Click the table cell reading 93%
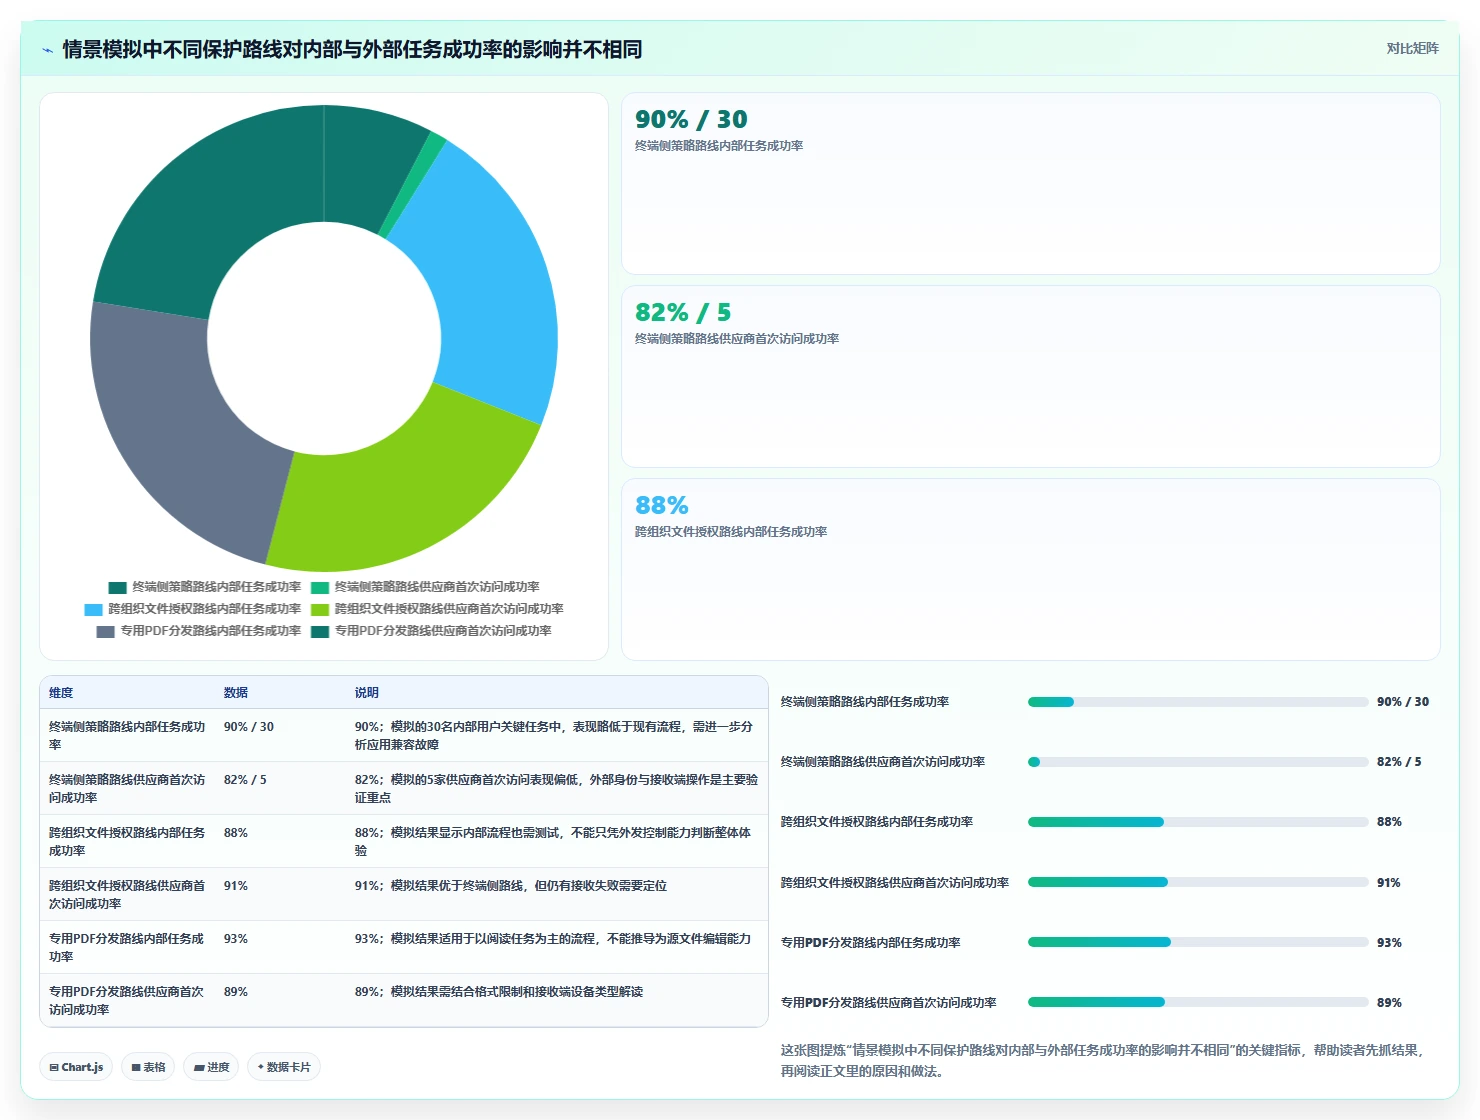1480x1120 pixels. tap(236, 939)
